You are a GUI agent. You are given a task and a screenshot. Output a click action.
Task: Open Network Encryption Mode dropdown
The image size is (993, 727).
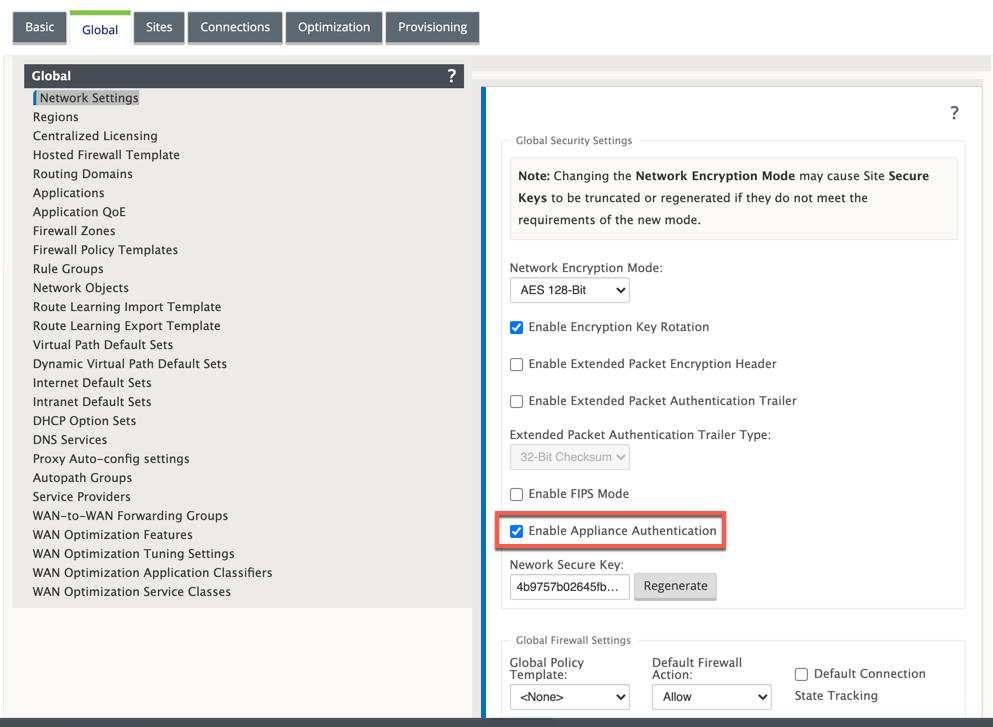click(x=570, y=290)
